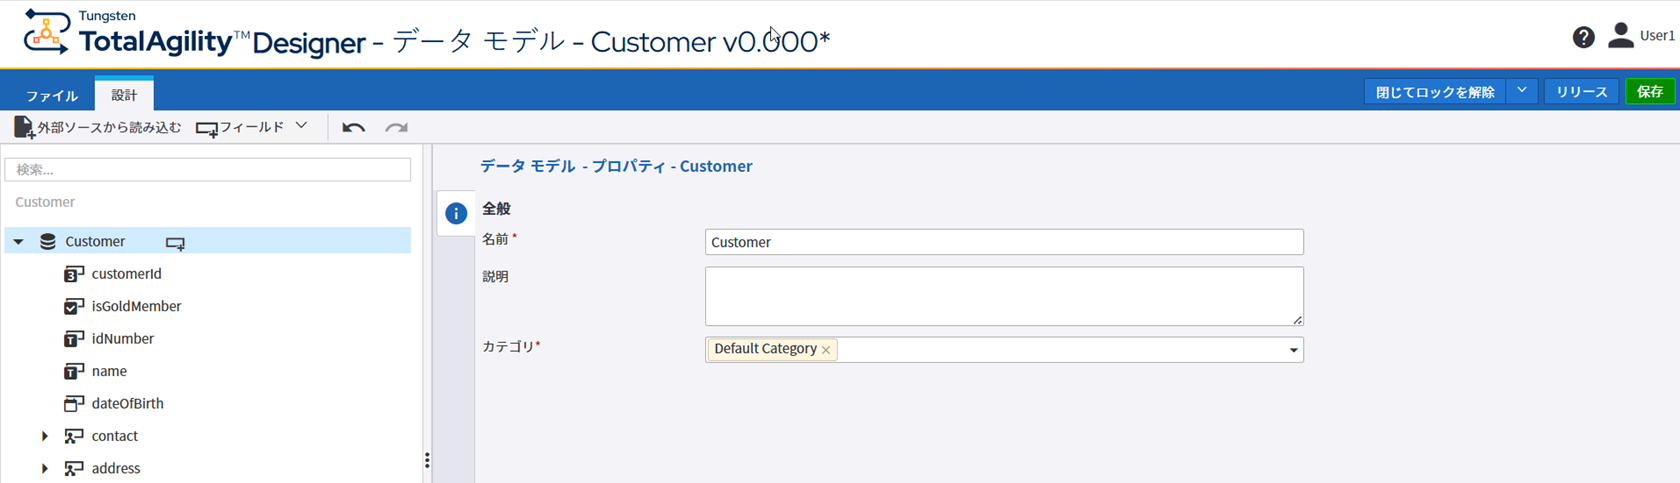Open the カテゴリ dropdown arrow
This screenshot has width=1680, height=483.
pyautogui.click(x=1293, y=350)
